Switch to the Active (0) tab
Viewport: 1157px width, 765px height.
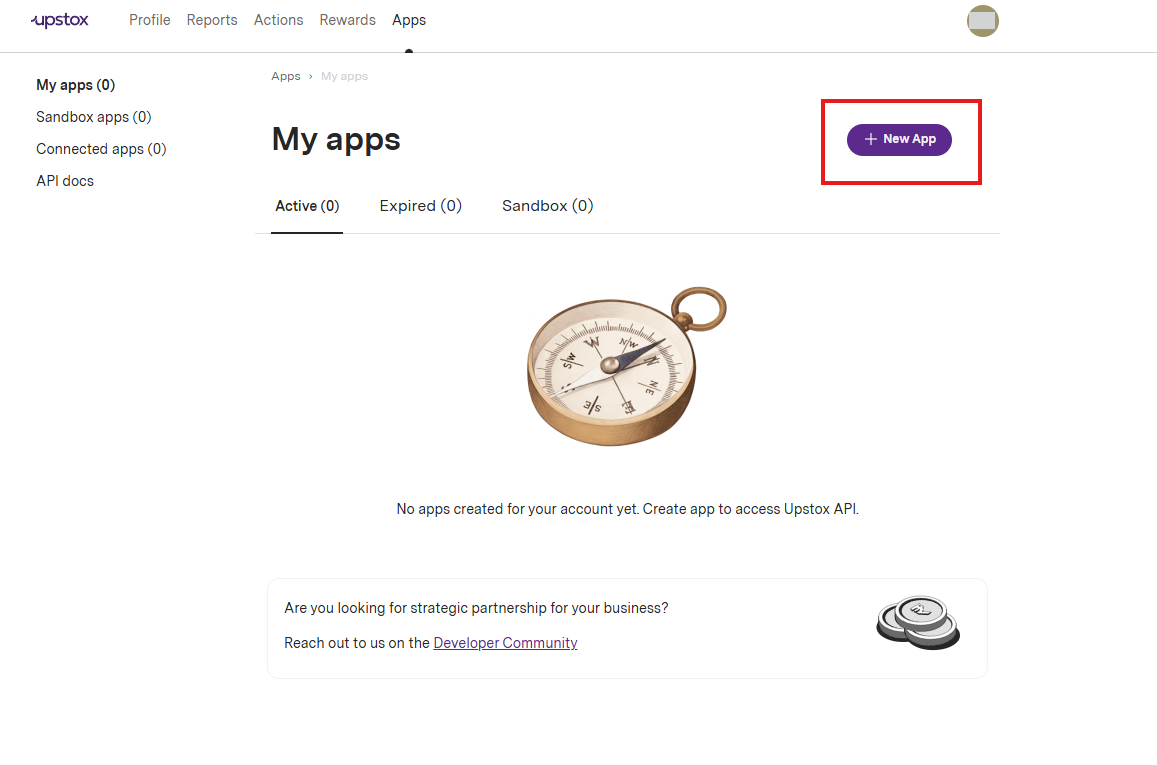pyautogui.click(x=307, y=206)
